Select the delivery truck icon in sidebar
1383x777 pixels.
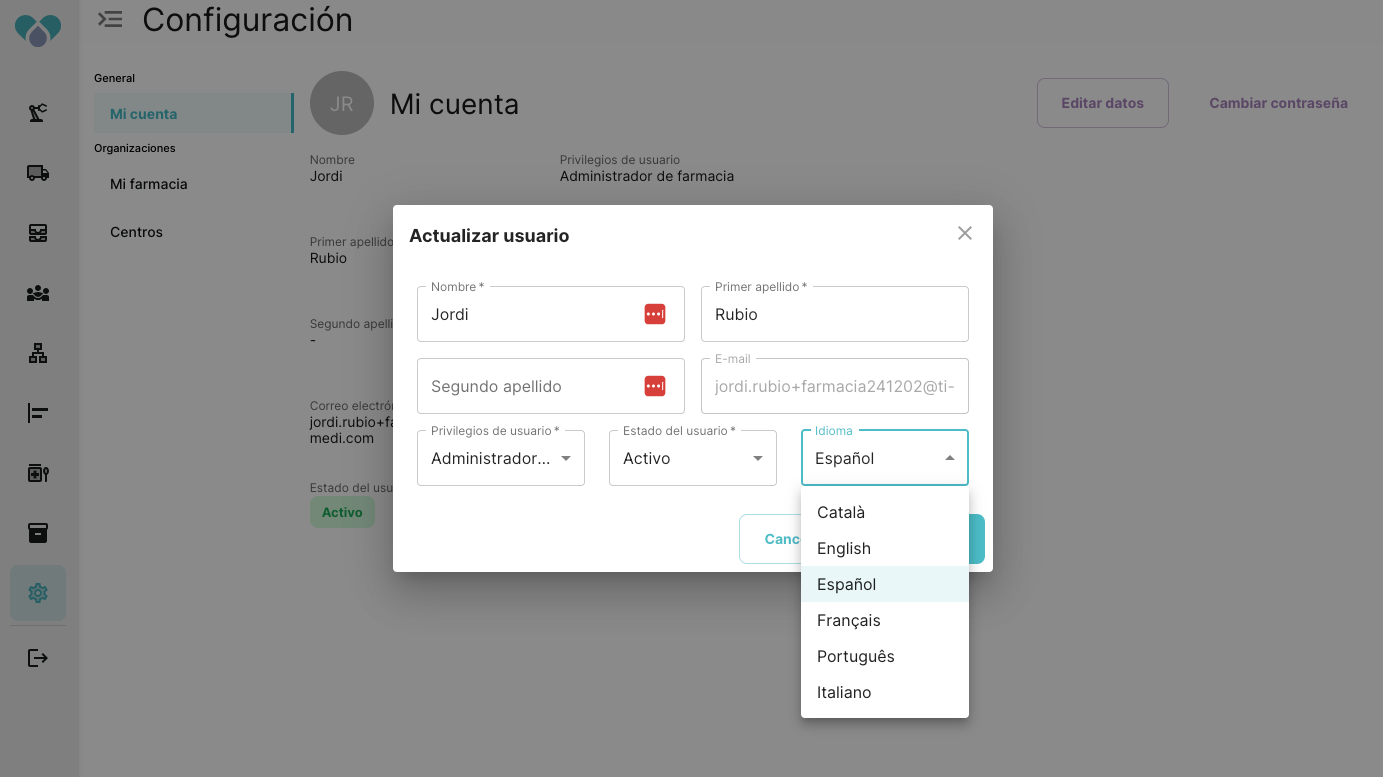(x=37, y=172)
